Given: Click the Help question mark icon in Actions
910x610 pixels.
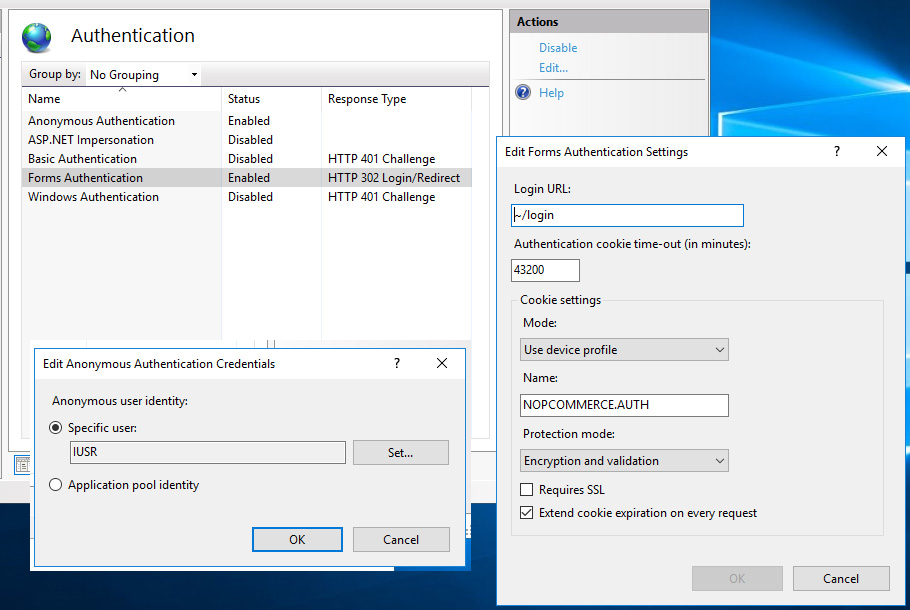Looking at the screenshot, I should 523,93.
